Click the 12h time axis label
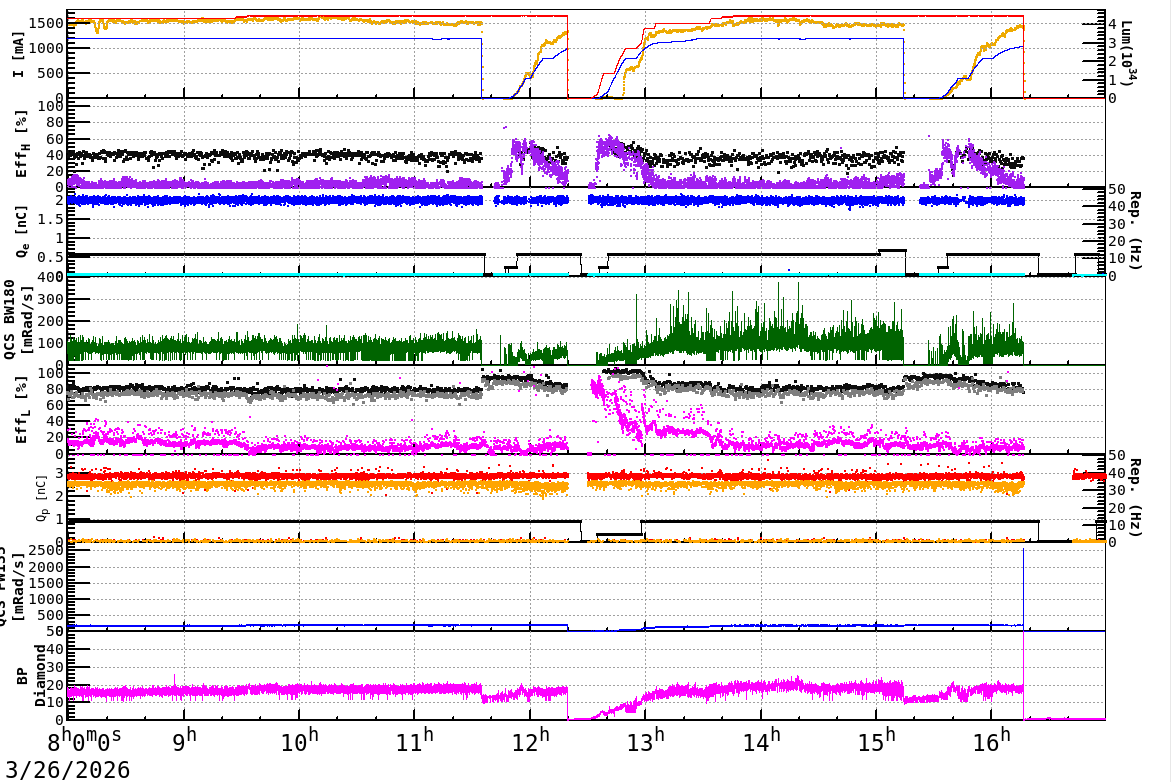1172x782 pixels. [530, 741]
